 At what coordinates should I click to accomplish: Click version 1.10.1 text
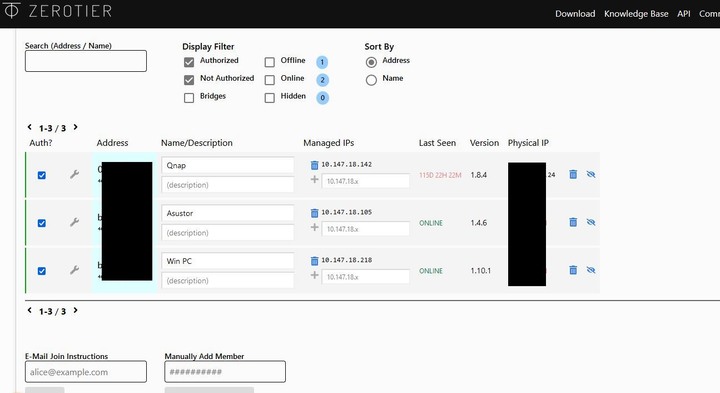(x=480, y=270)
